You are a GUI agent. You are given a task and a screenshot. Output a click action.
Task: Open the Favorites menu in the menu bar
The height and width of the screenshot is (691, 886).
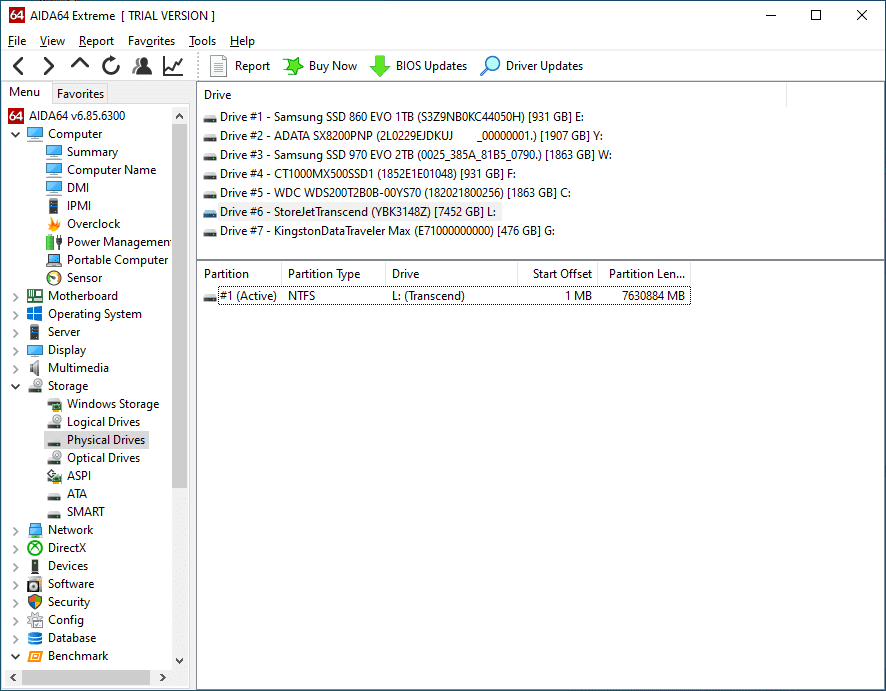151,41
